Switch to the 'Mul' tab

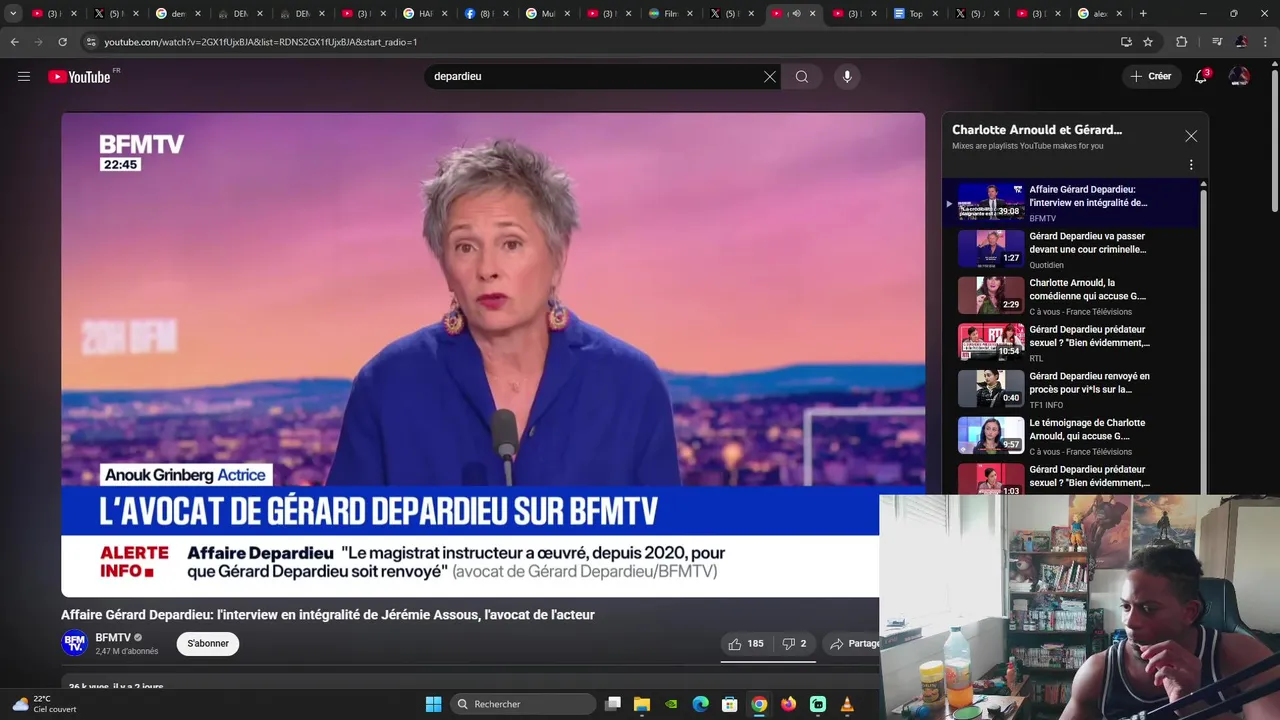[548, 14]
